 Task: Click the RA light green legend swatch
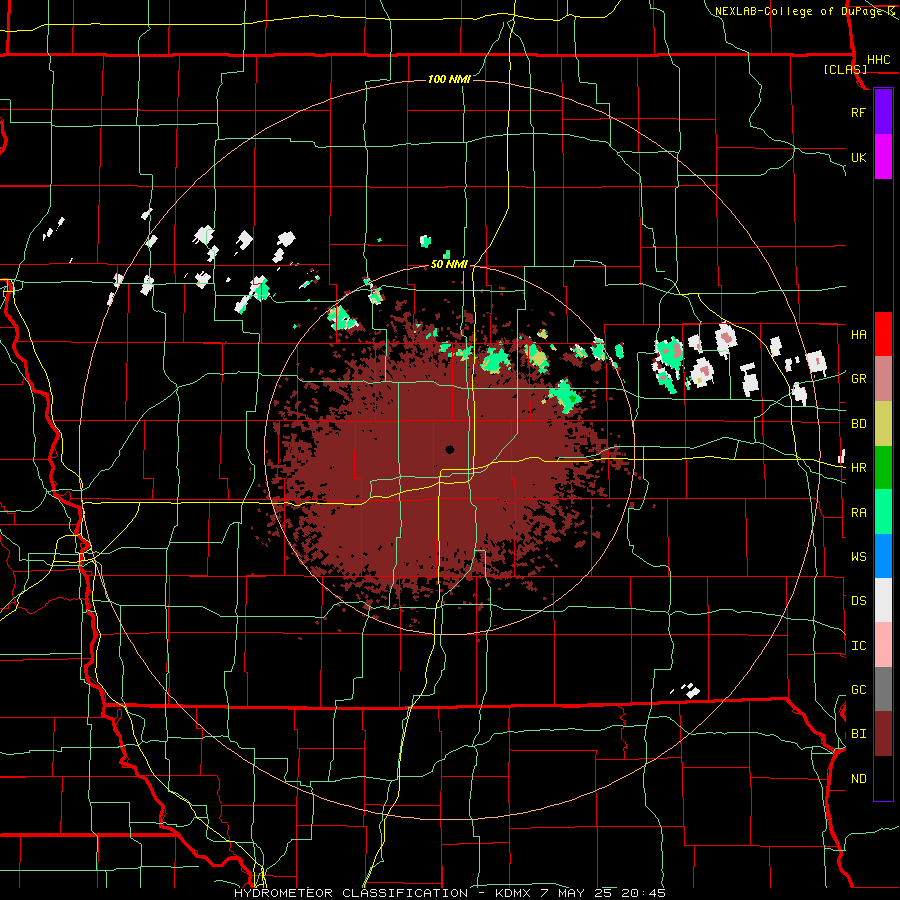[883, 512]
